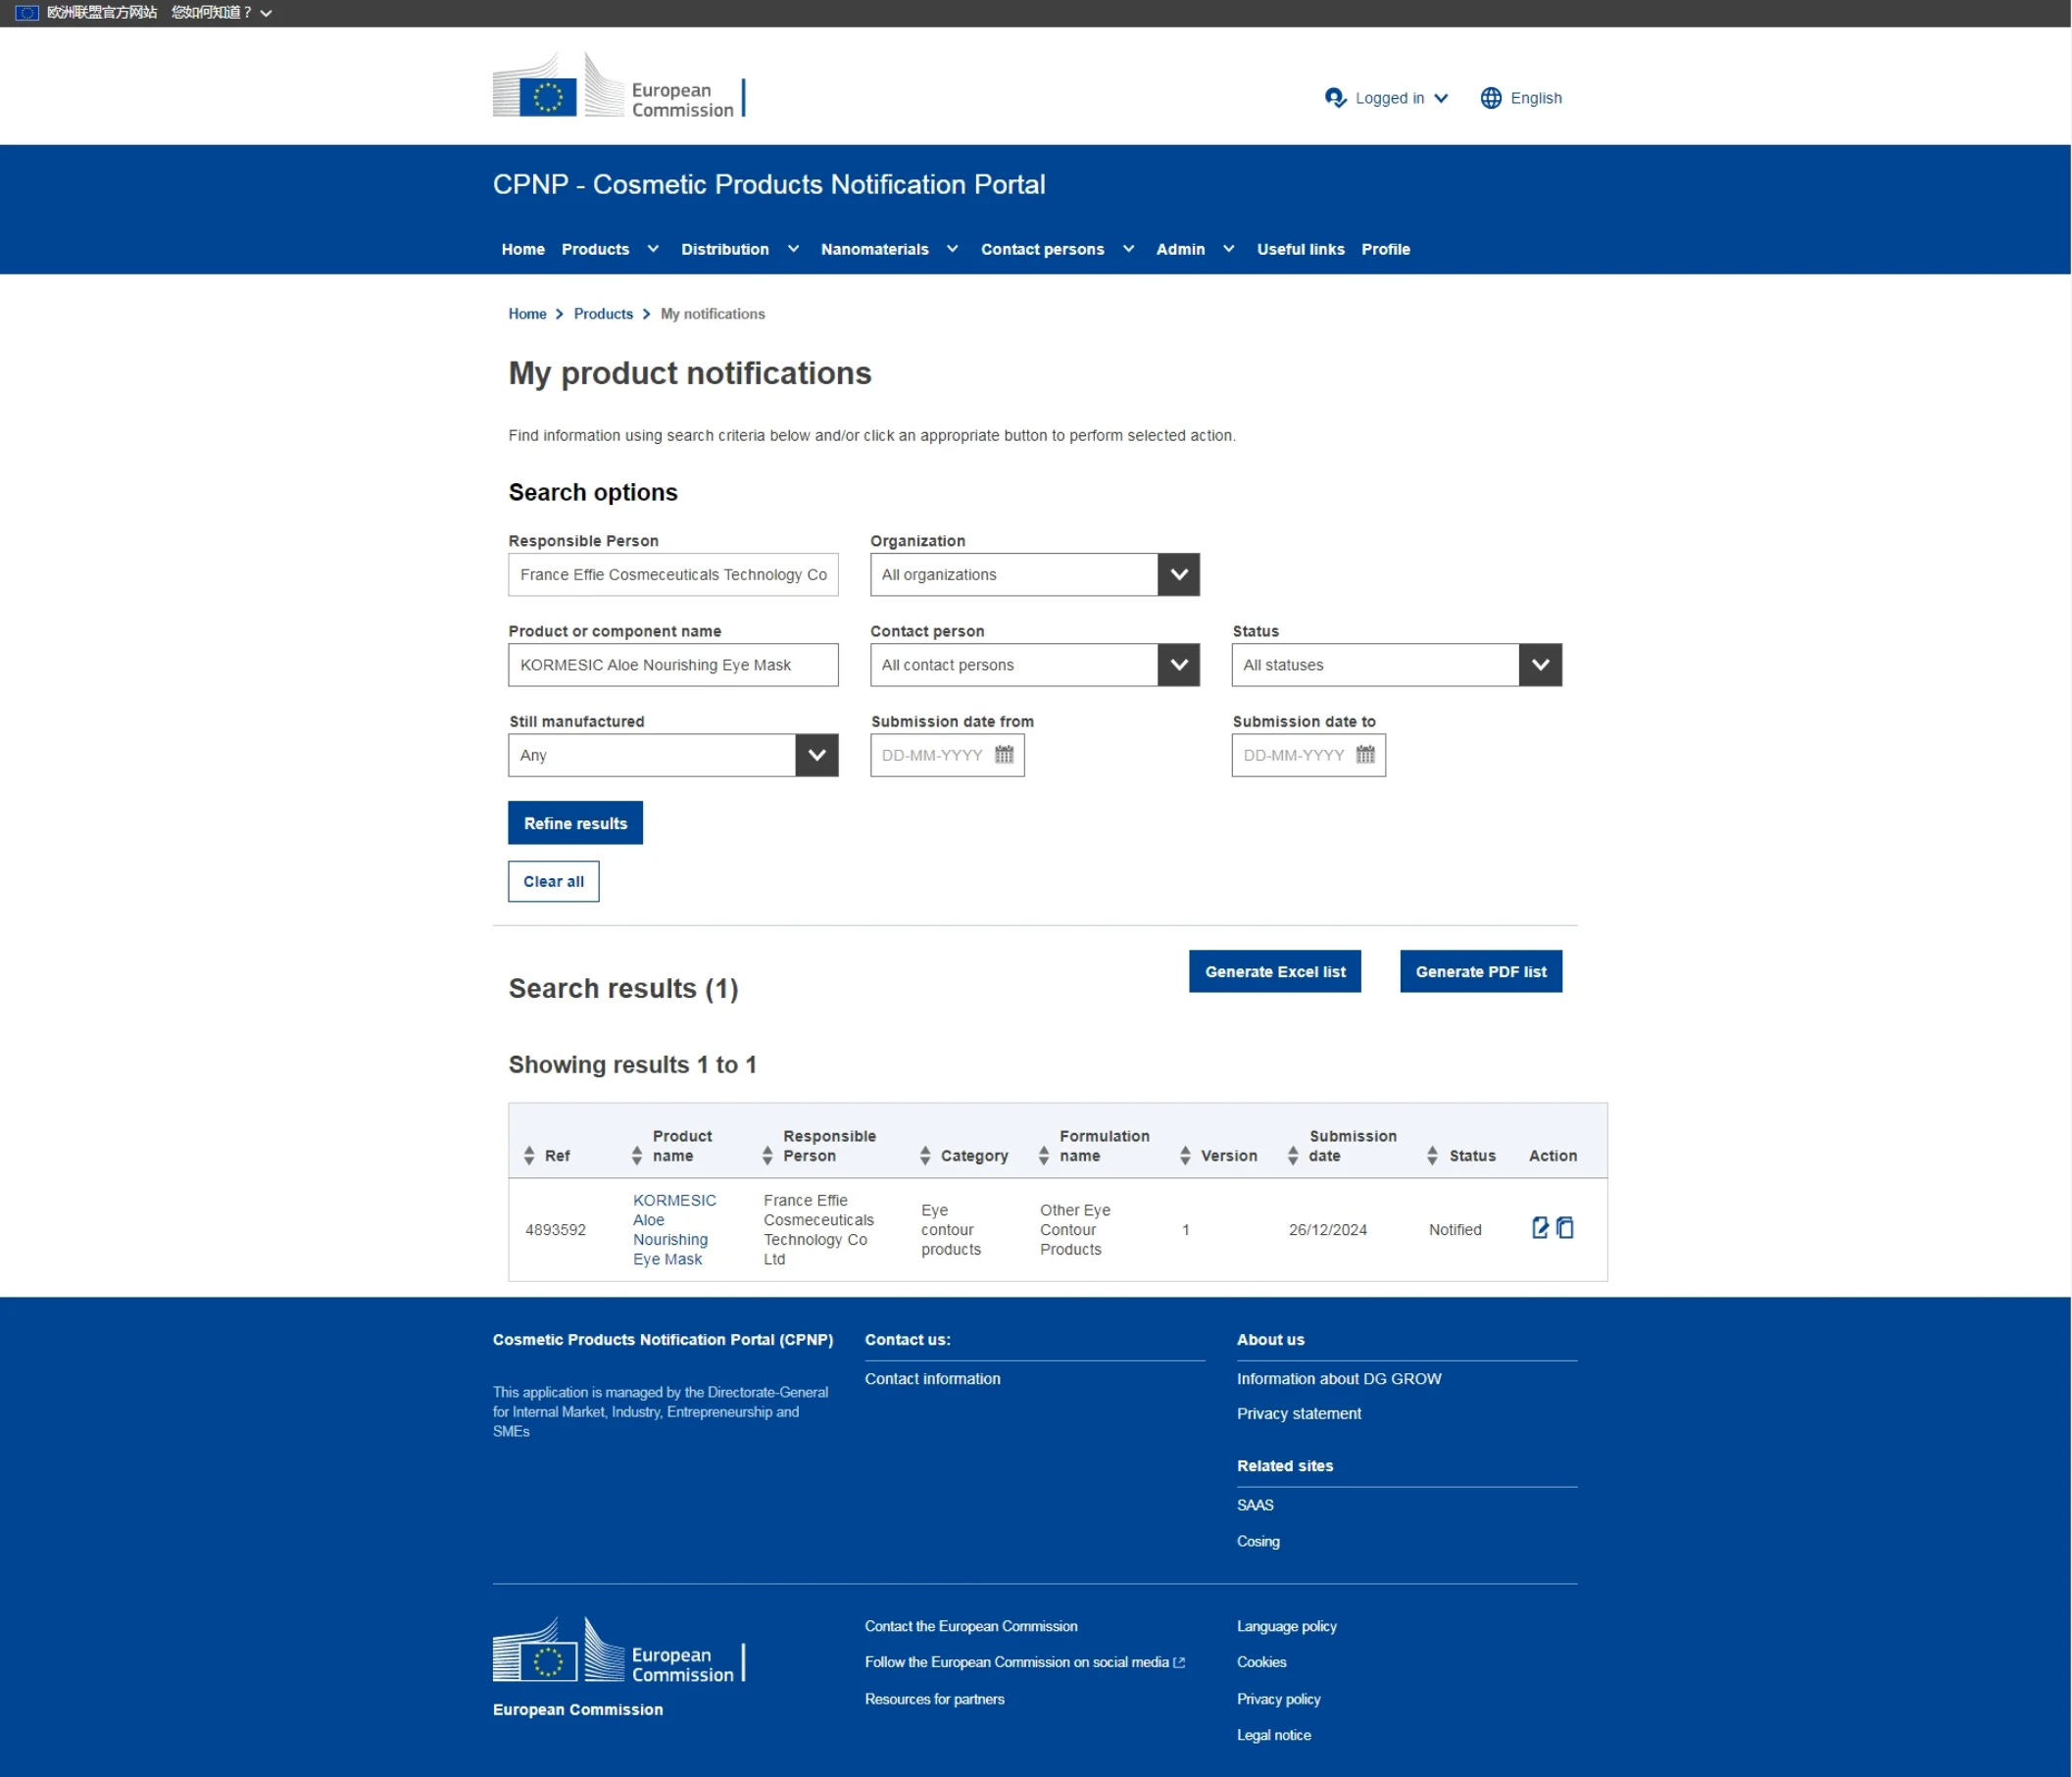Viewport: 2072px width, 1777px height.
Task: Expand the Organization dropdown
Action: (1178, 575)
